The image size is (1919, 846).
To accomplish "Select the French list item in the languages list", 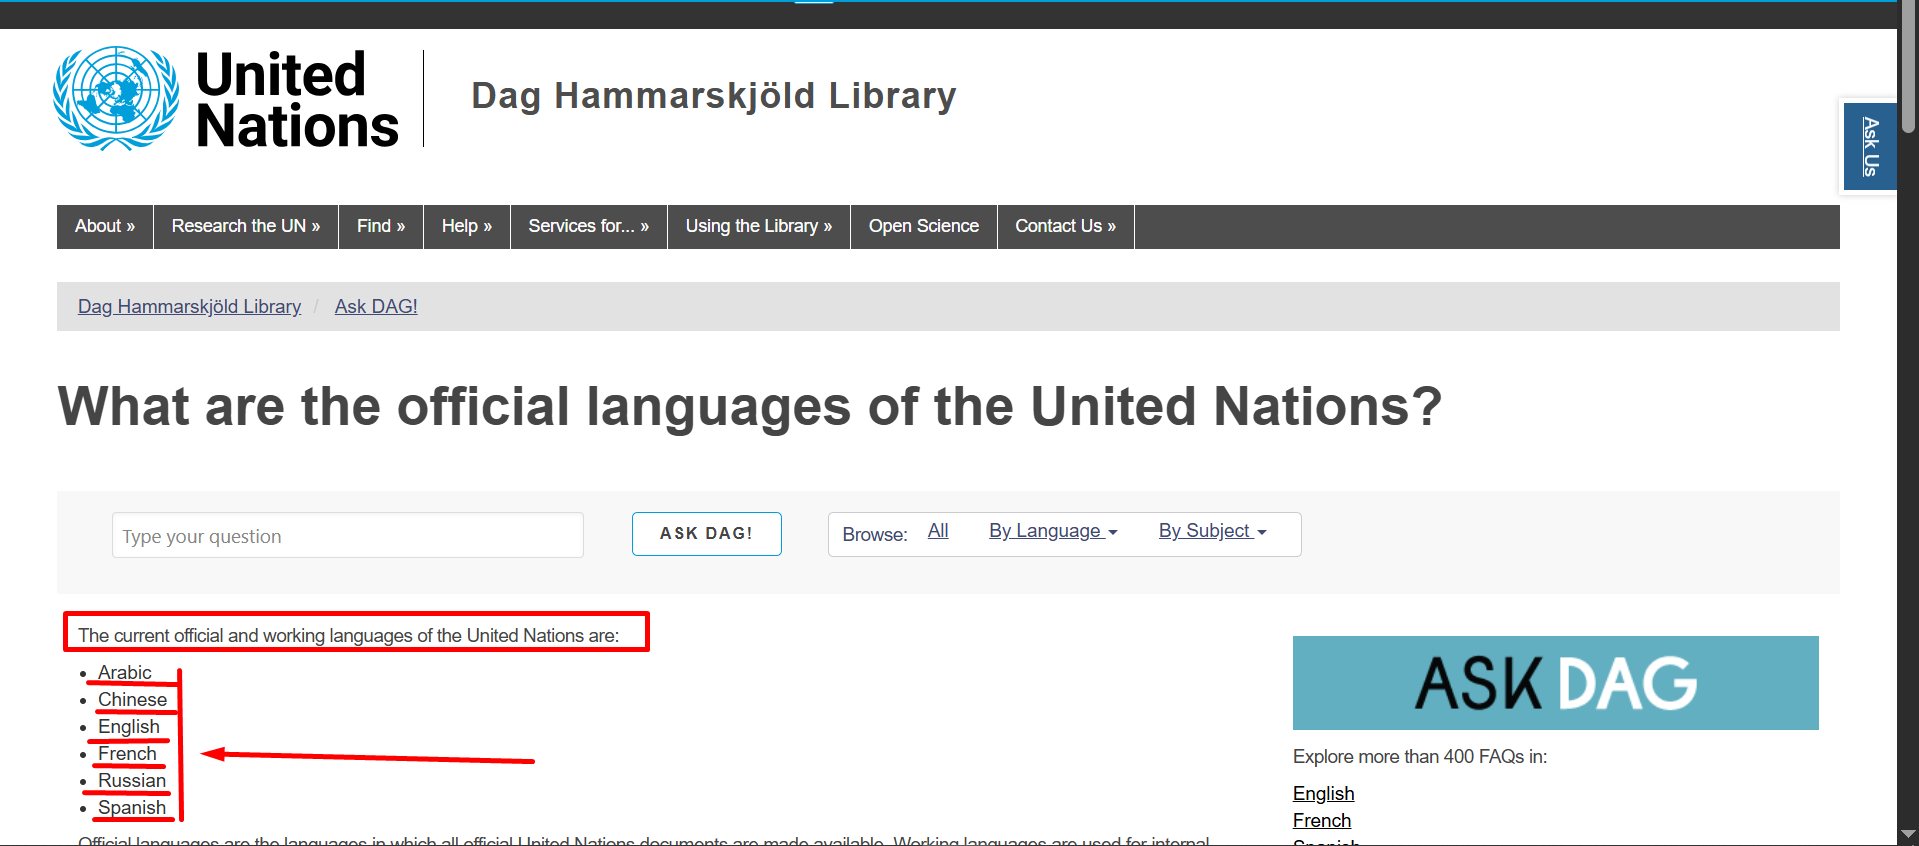I will click(x=127, y=753).
